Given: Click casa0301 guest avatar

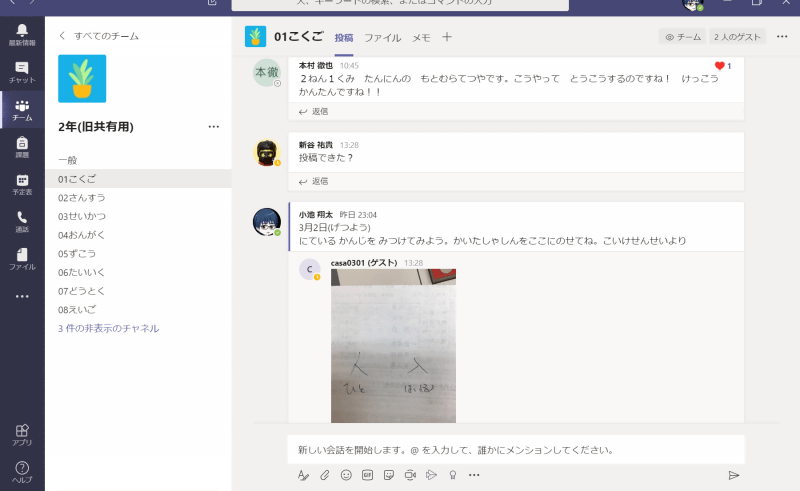Looking at the screenshot, I should click(310, 269).
